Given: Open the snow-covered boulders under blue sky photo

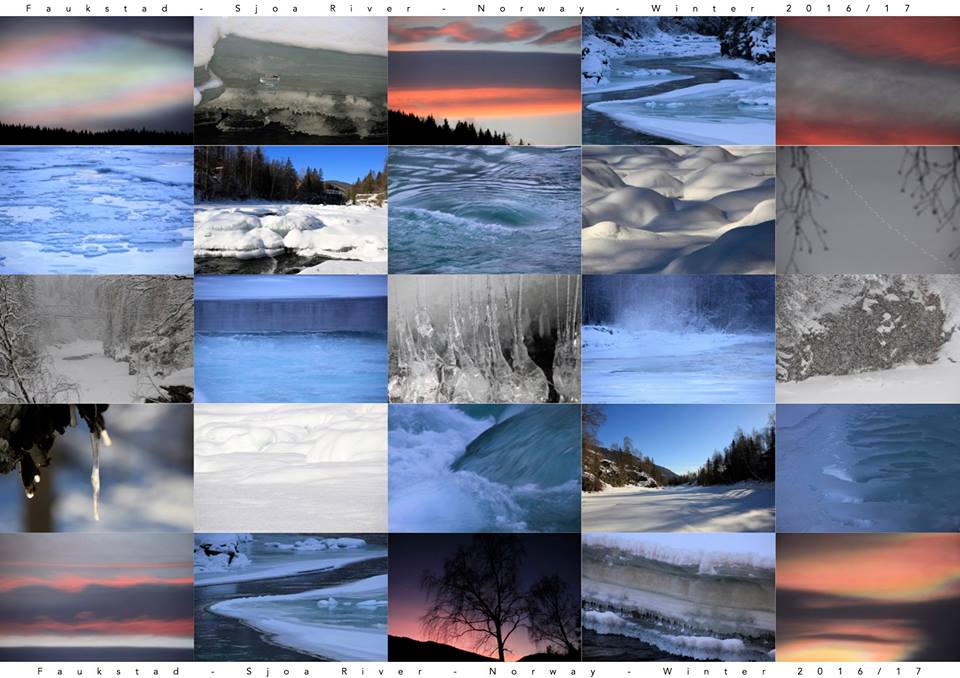Looking at the screenshot, I should 291,209.
